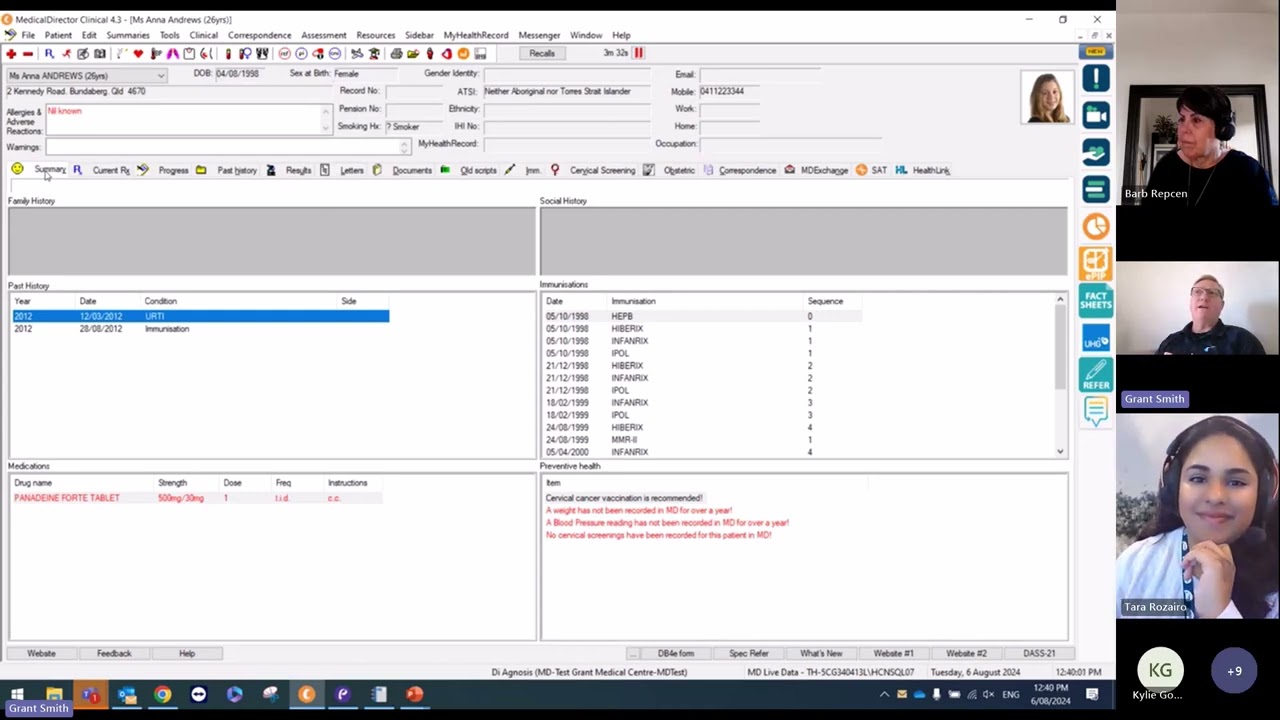Click the printer icon in the toolbar

tap(396, 54)
